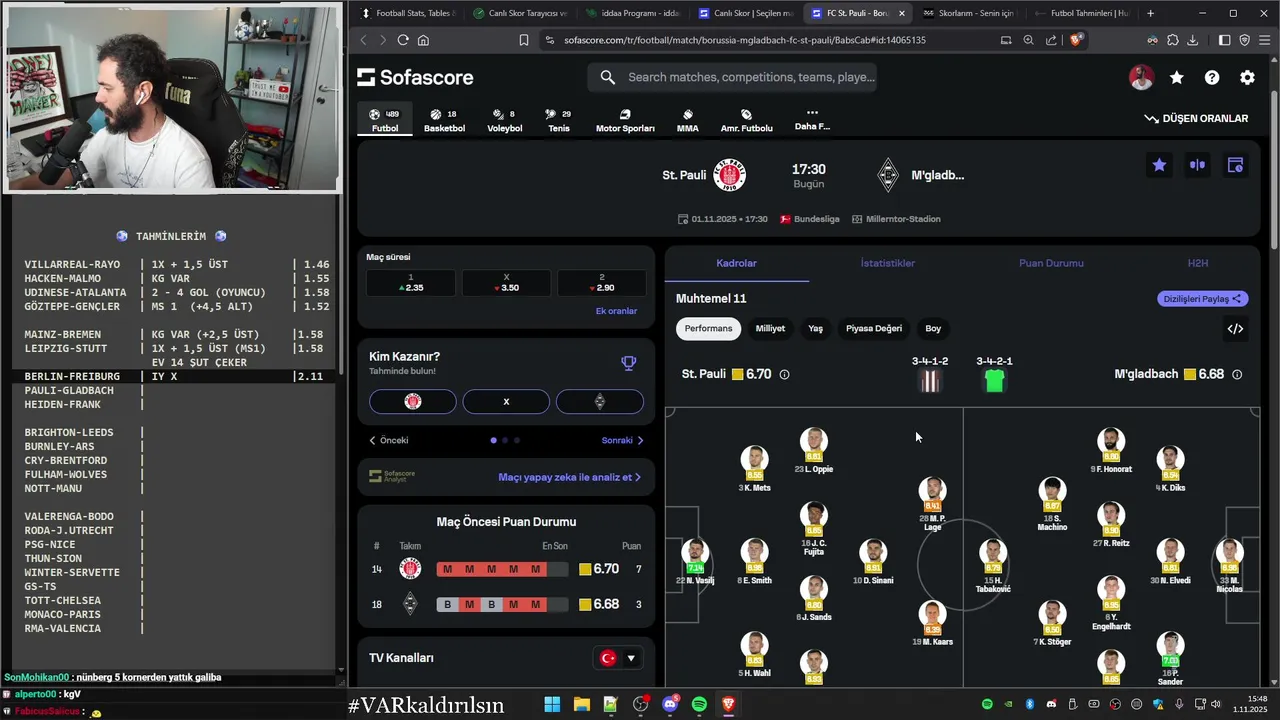This screenshot has width=1280, height=720.
Task: Open the favorites star in Sofascore header
Action: pos(1176,77)
